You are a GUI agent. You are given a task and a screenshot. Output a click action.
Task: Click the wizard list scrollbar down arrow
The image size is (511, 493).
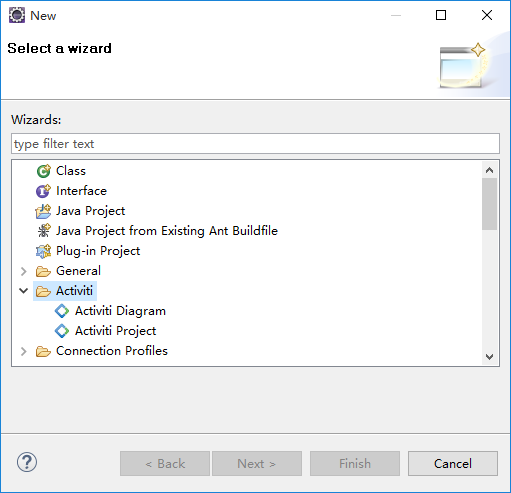[x=489, y=357]
